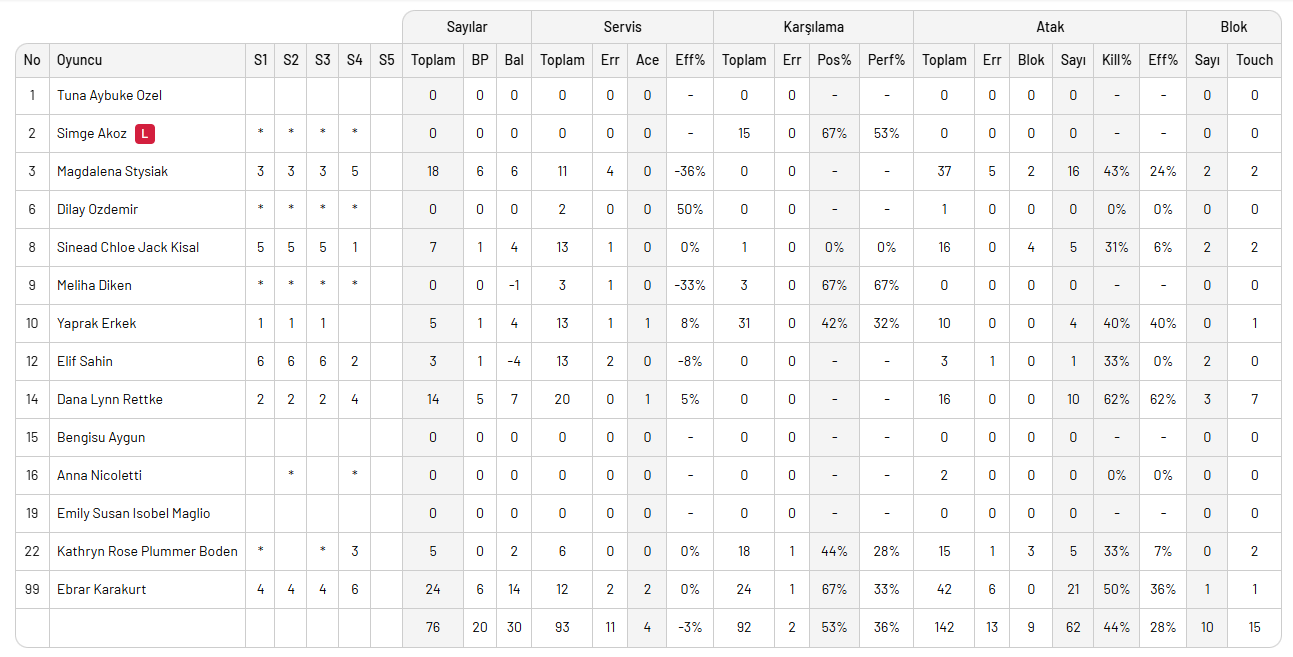Select the Sayılar group header
Viewport: 1293px width, 657px height.
tap(467, 27)
